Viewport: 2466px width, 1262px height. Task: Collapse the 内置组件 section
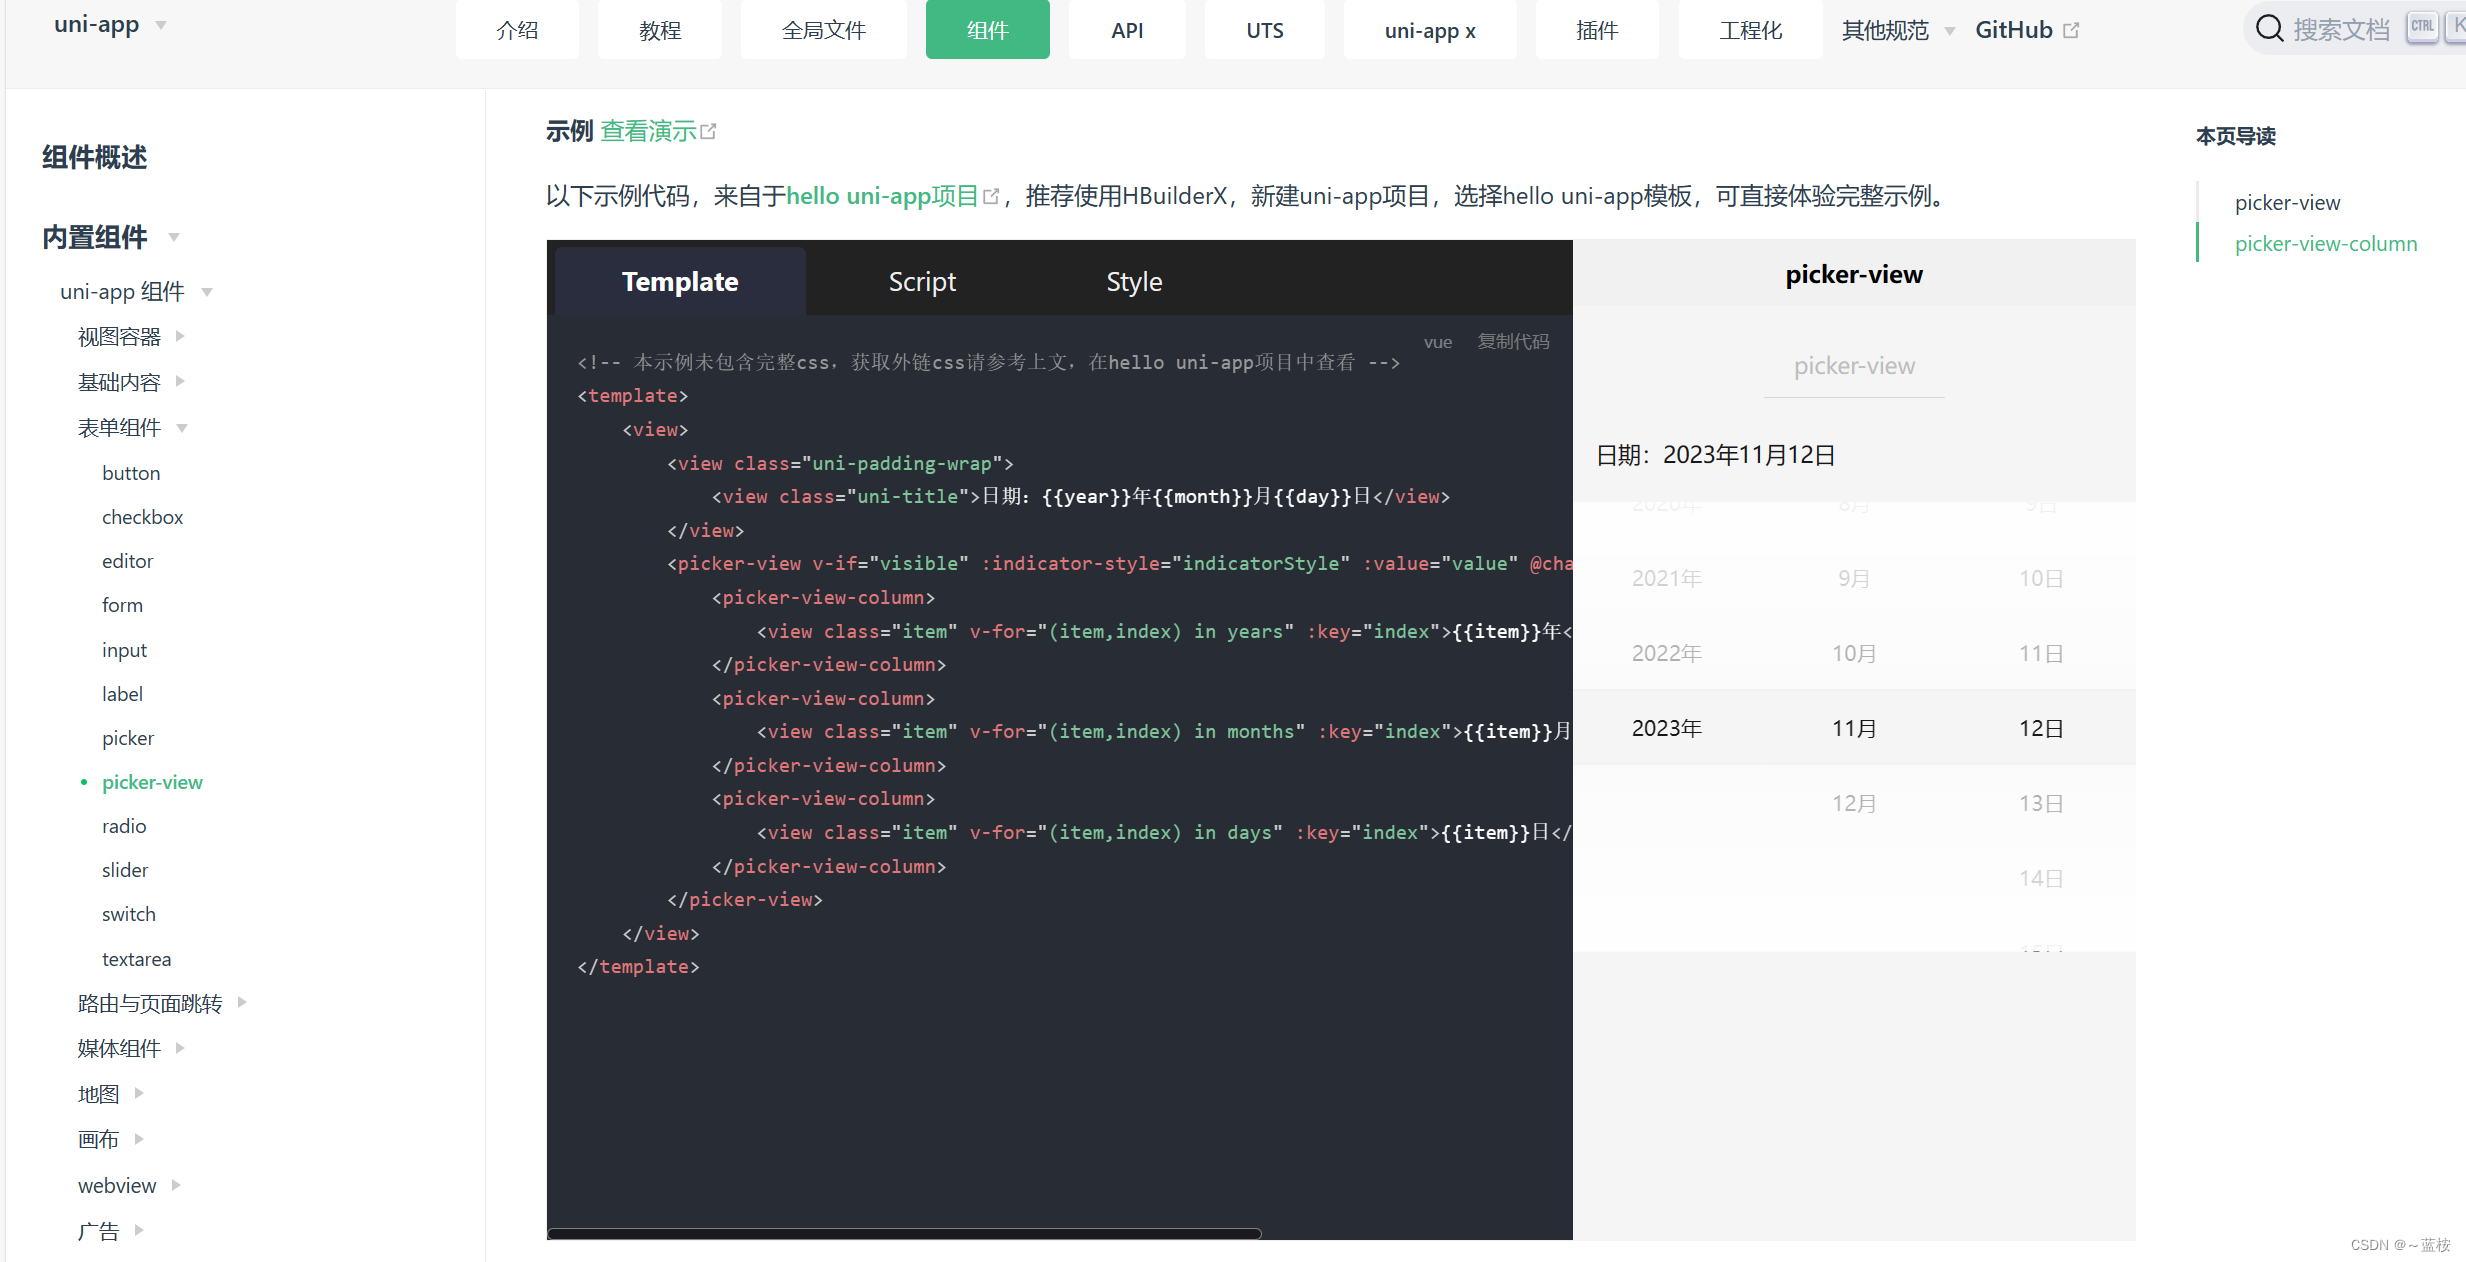coord(174,237)
